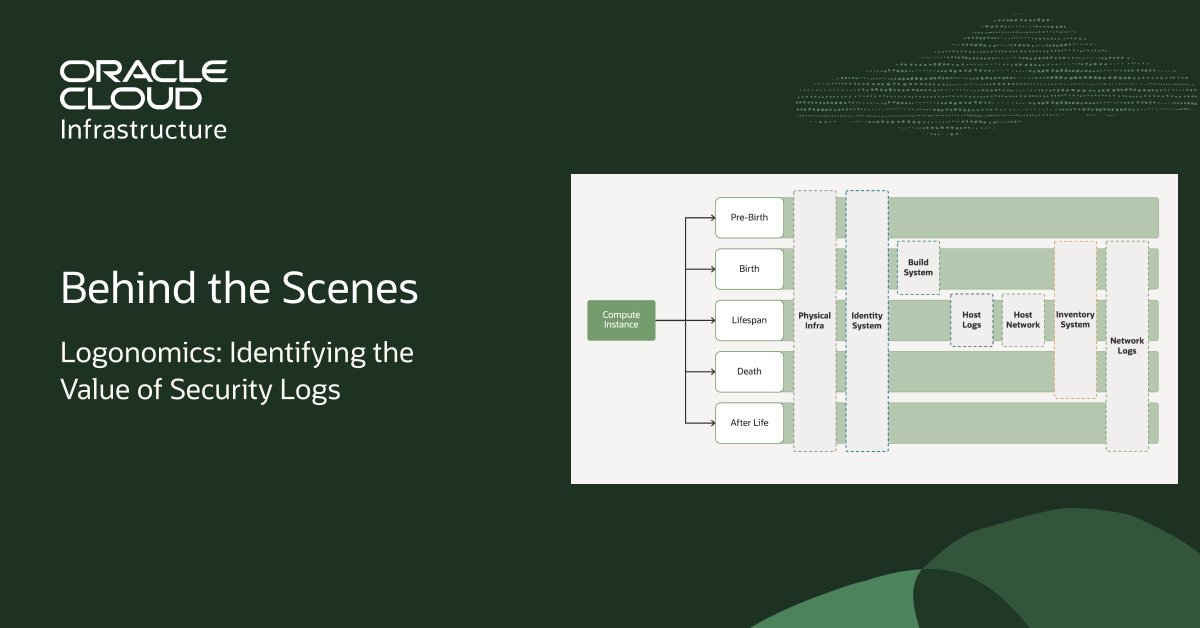
Task: Select the Death lifecycle node
Action: (749, 371)
